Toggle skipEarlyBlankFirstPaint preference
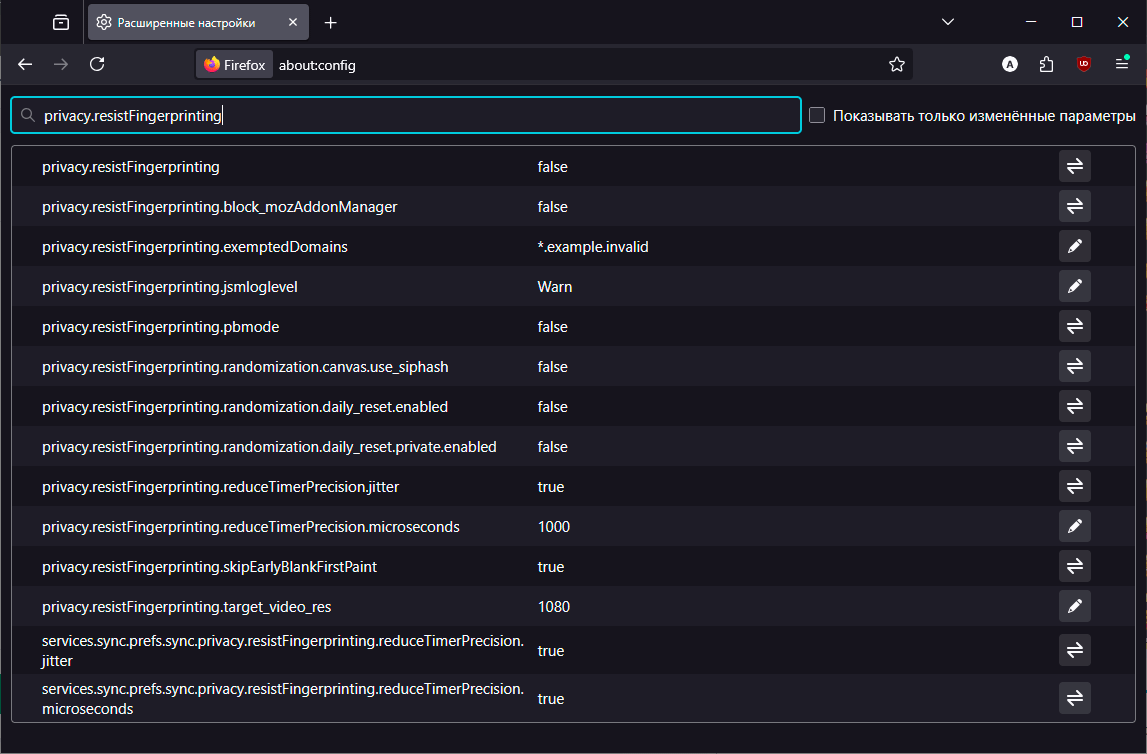The height and width of the screenshot is (754, 1147). click(x=1074, y=566)
